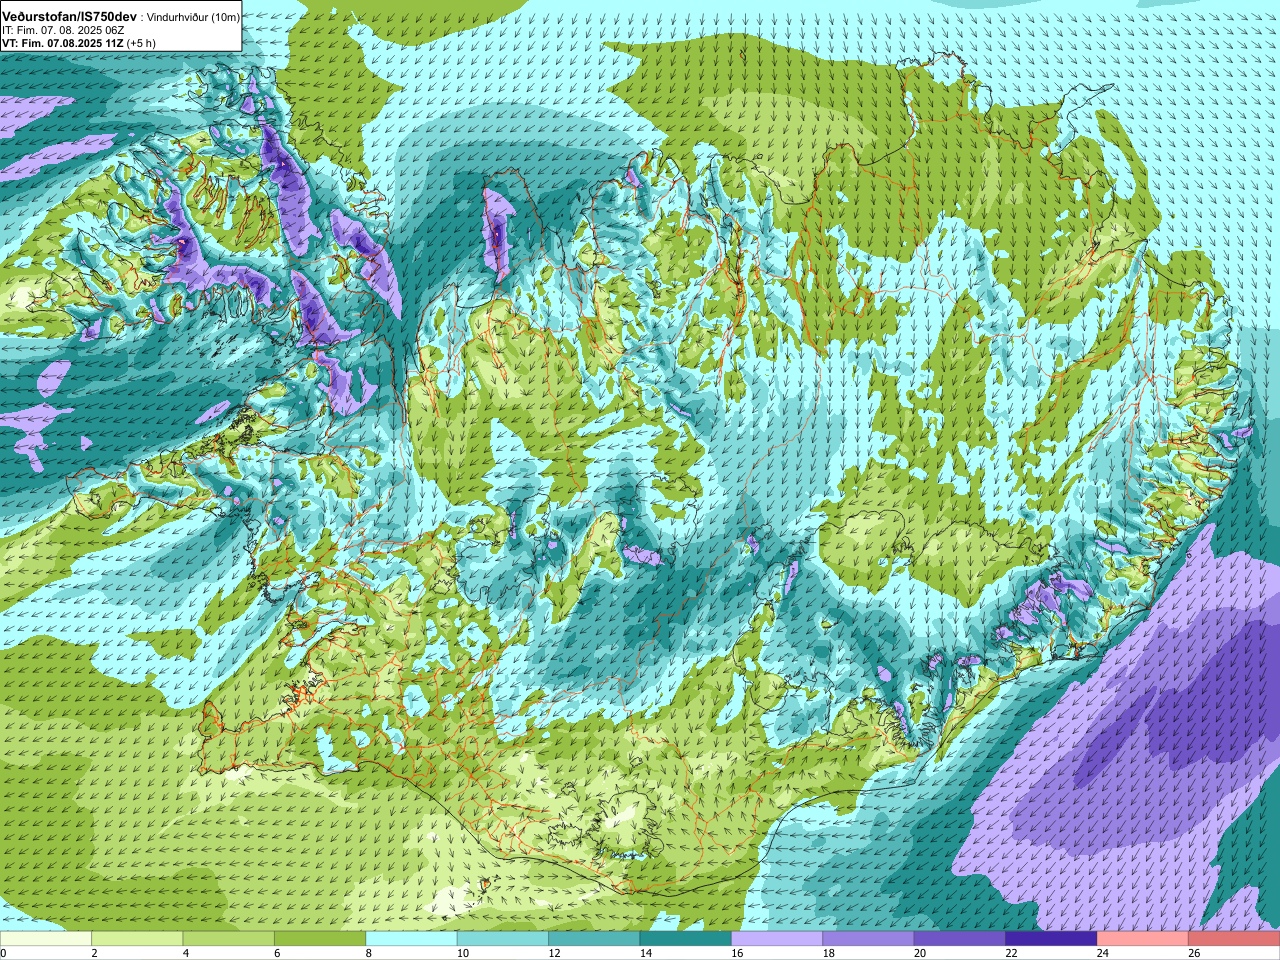The width and height of the screenshot is (1280, 960).
Task: Select the 6–8 olive green legend swatch
Action: click(320, 939)
